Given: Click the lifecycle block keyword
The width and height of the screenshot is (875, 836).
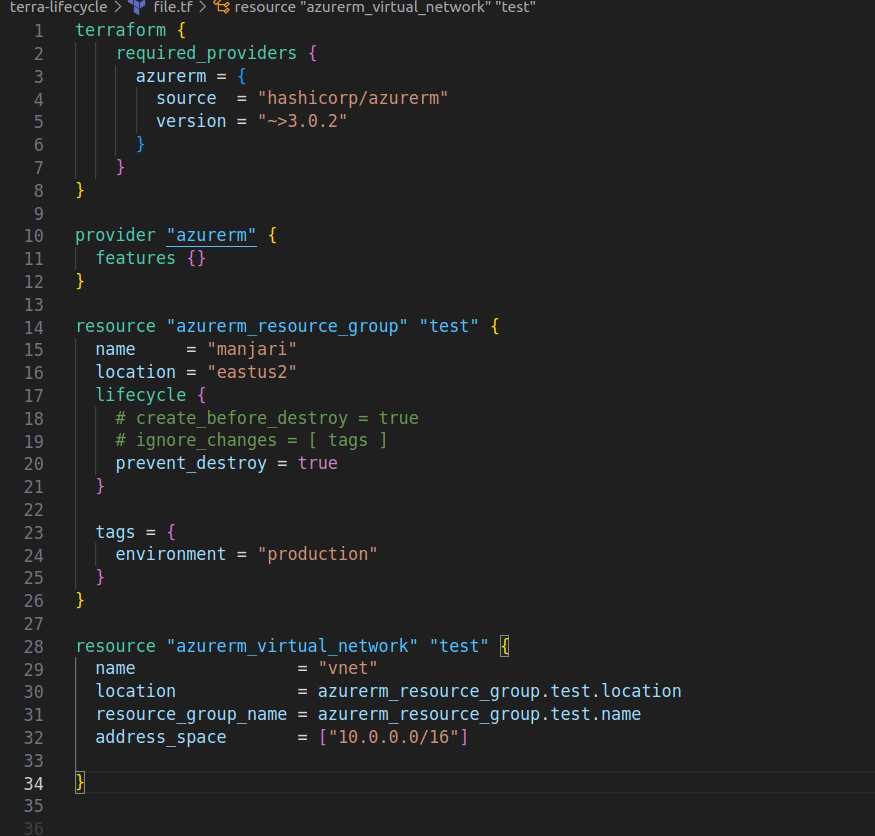Looking at the screenshot, I should [140, 395].
